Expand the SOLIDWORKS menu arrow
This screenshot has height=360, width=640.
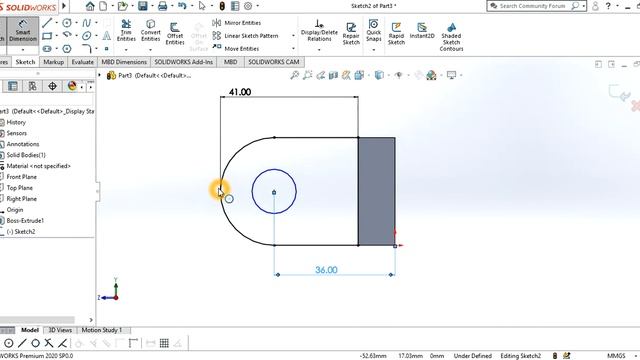[64, 6]
